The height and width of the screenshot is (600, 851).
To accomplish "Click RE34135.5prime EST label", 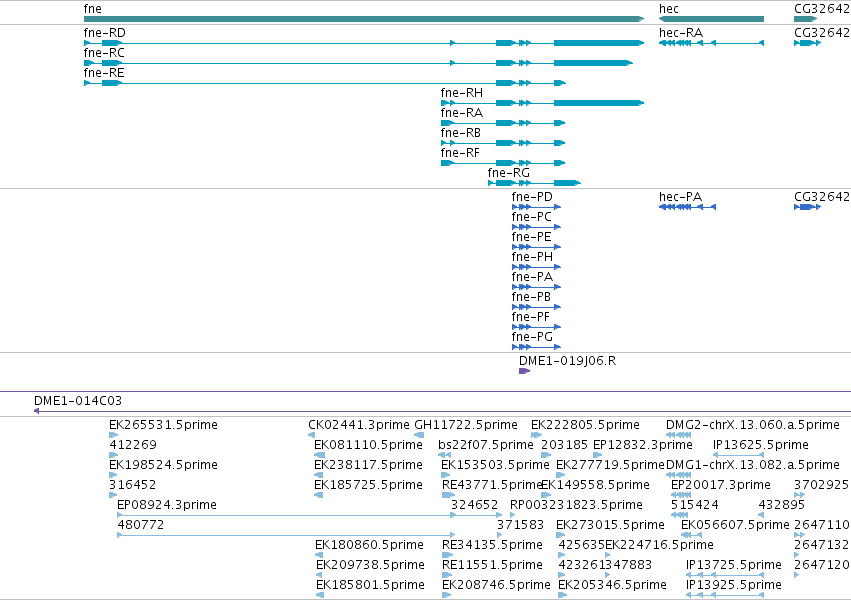I will click(x=493, y=545).
